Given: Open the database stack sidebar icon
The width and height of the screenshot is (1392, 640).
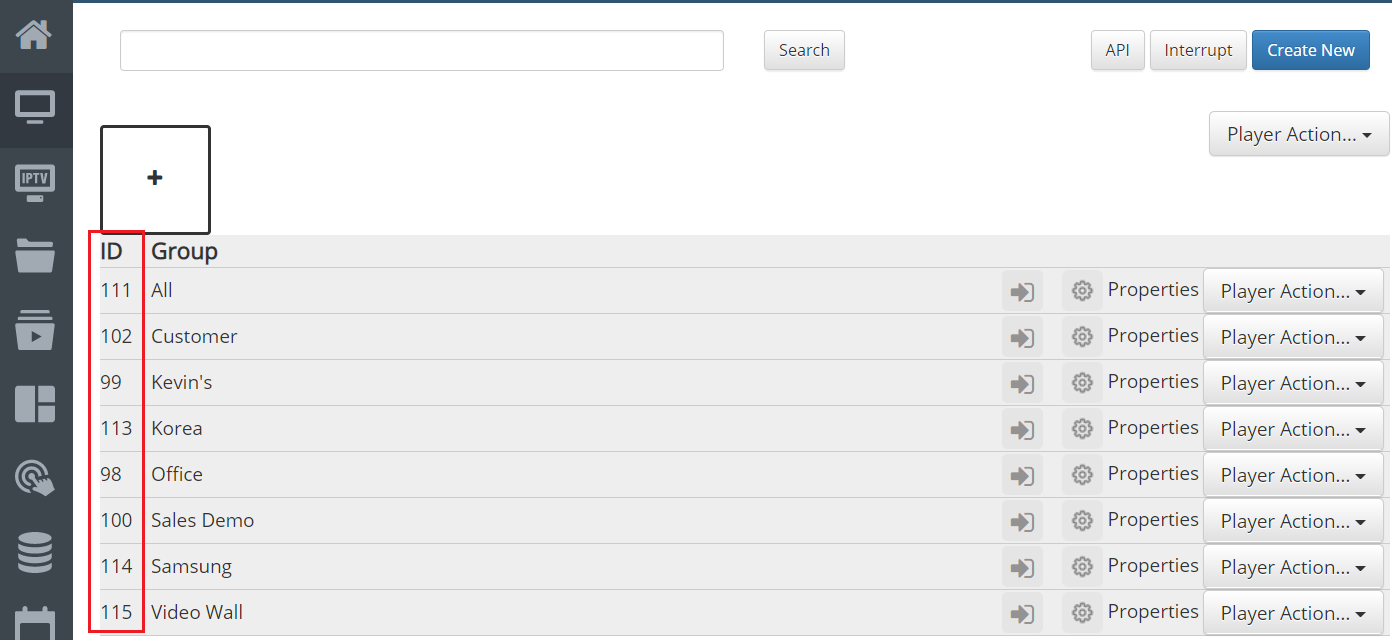Looking at the screenshot, I should tap(35, 552).
